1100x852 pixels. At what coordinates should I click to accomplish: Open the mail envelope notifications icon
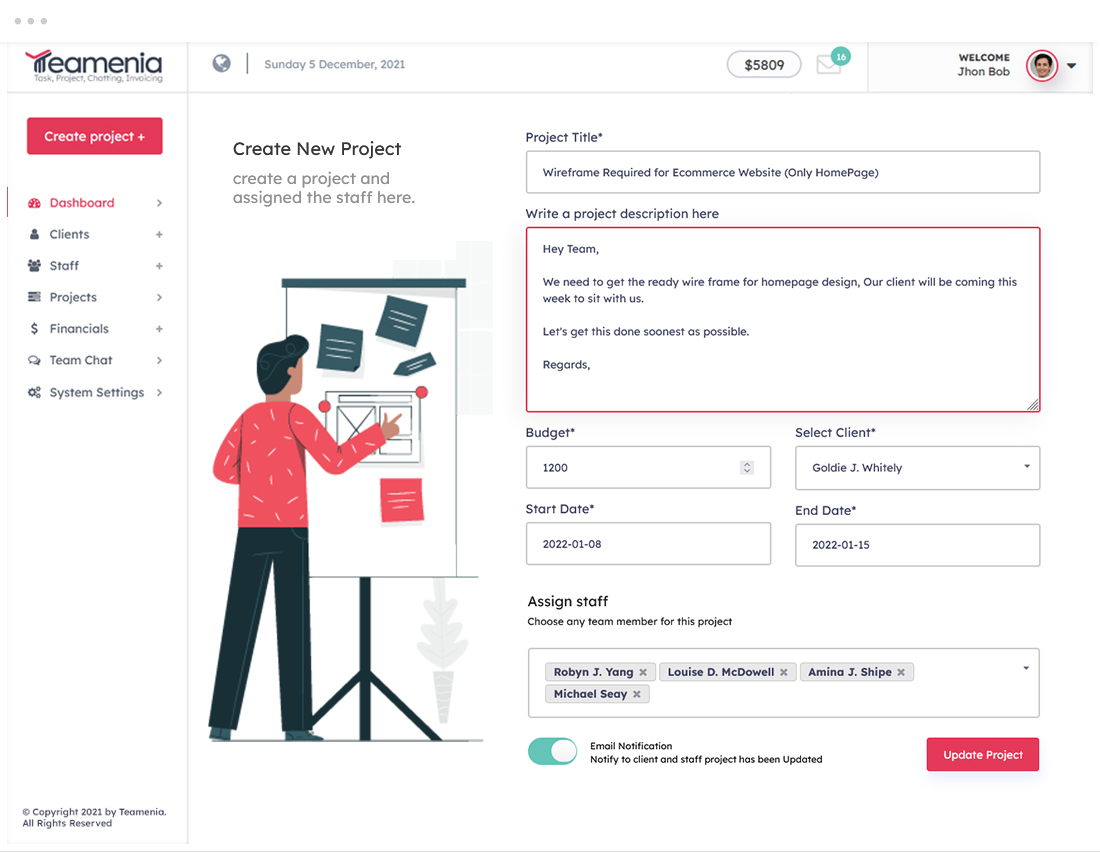[x=829, y=65]
